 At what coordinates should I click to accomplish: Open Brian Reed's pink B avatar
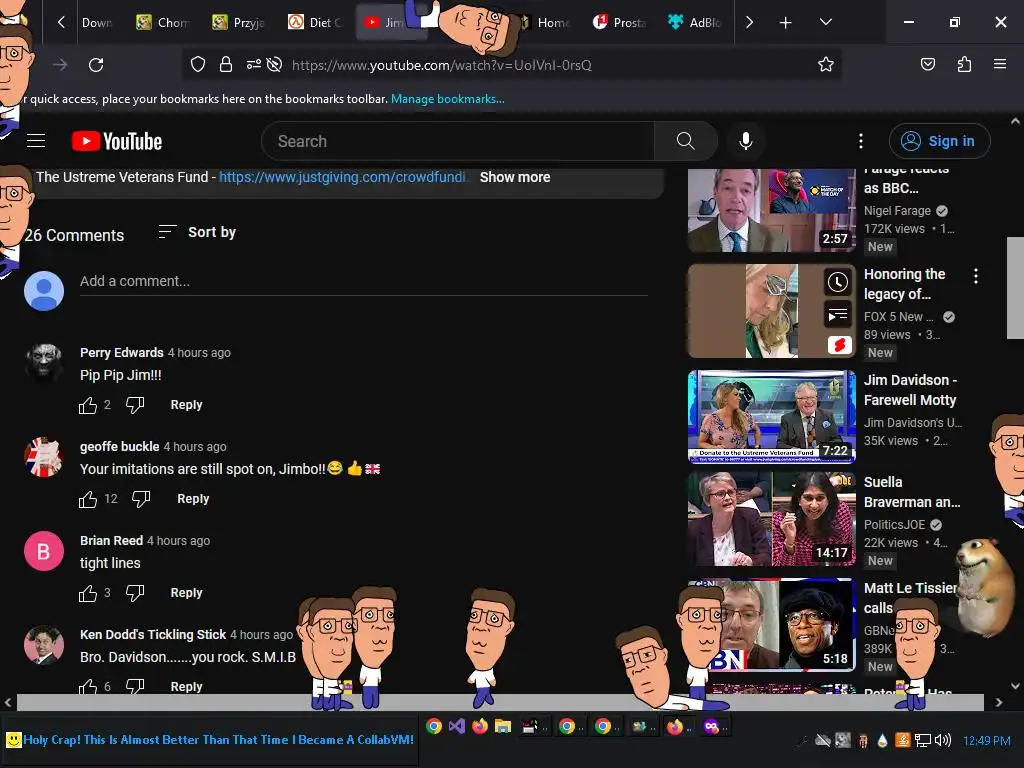coord(44,551)
